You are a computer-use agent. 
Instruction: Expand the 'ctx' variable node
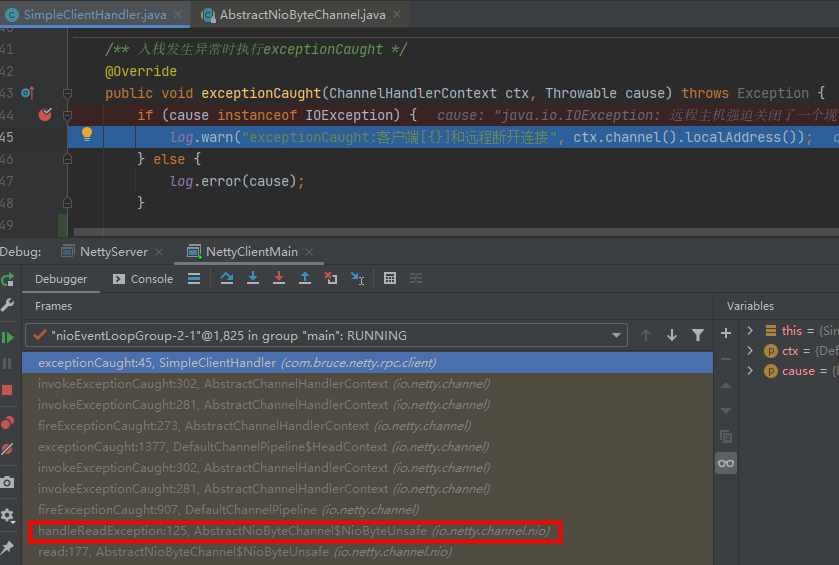(750, 350)
